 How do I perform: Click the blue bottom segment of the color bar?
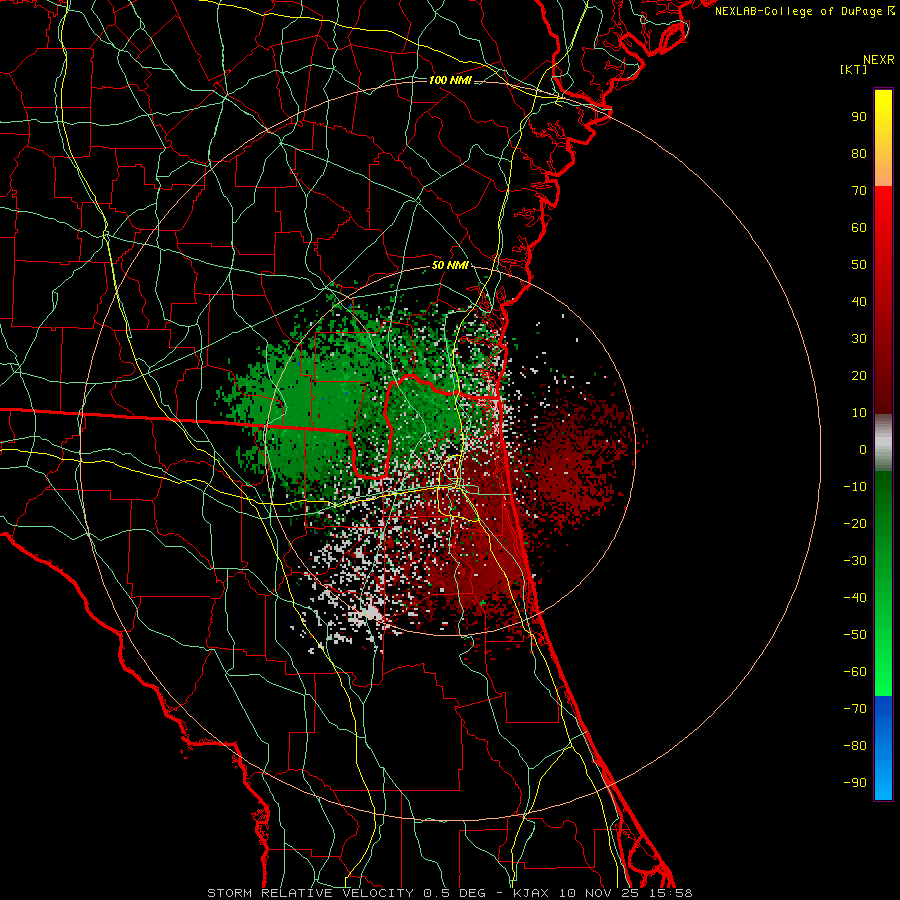click(x=883, y=748)
